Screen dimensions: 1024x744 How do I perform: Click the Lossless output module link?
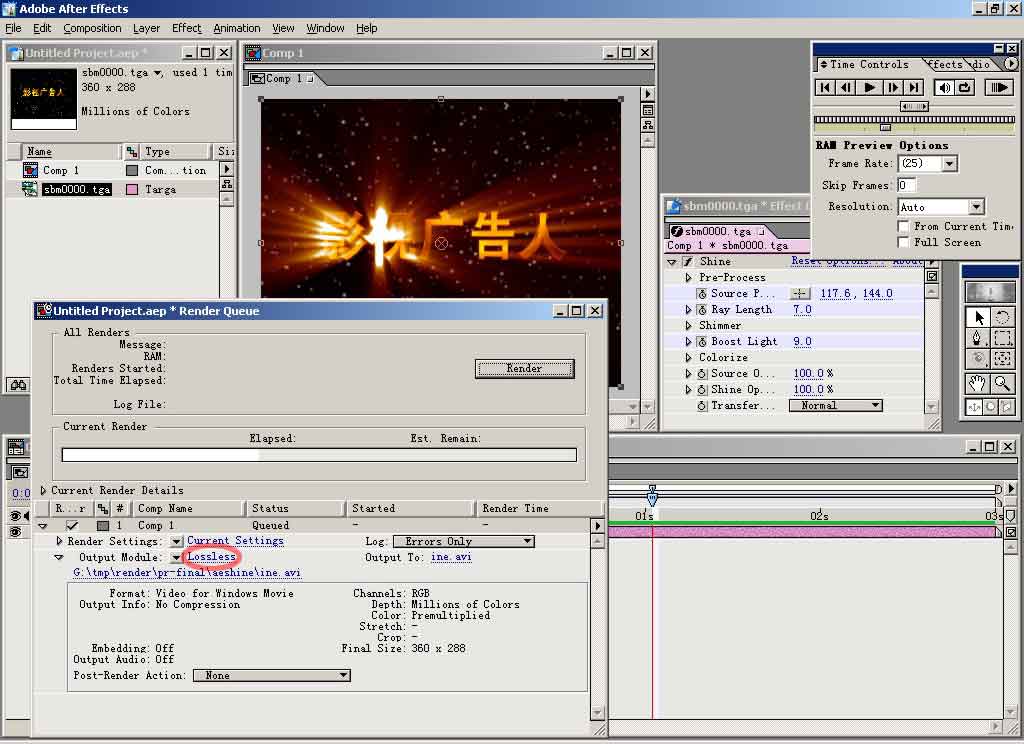(211, 557)
